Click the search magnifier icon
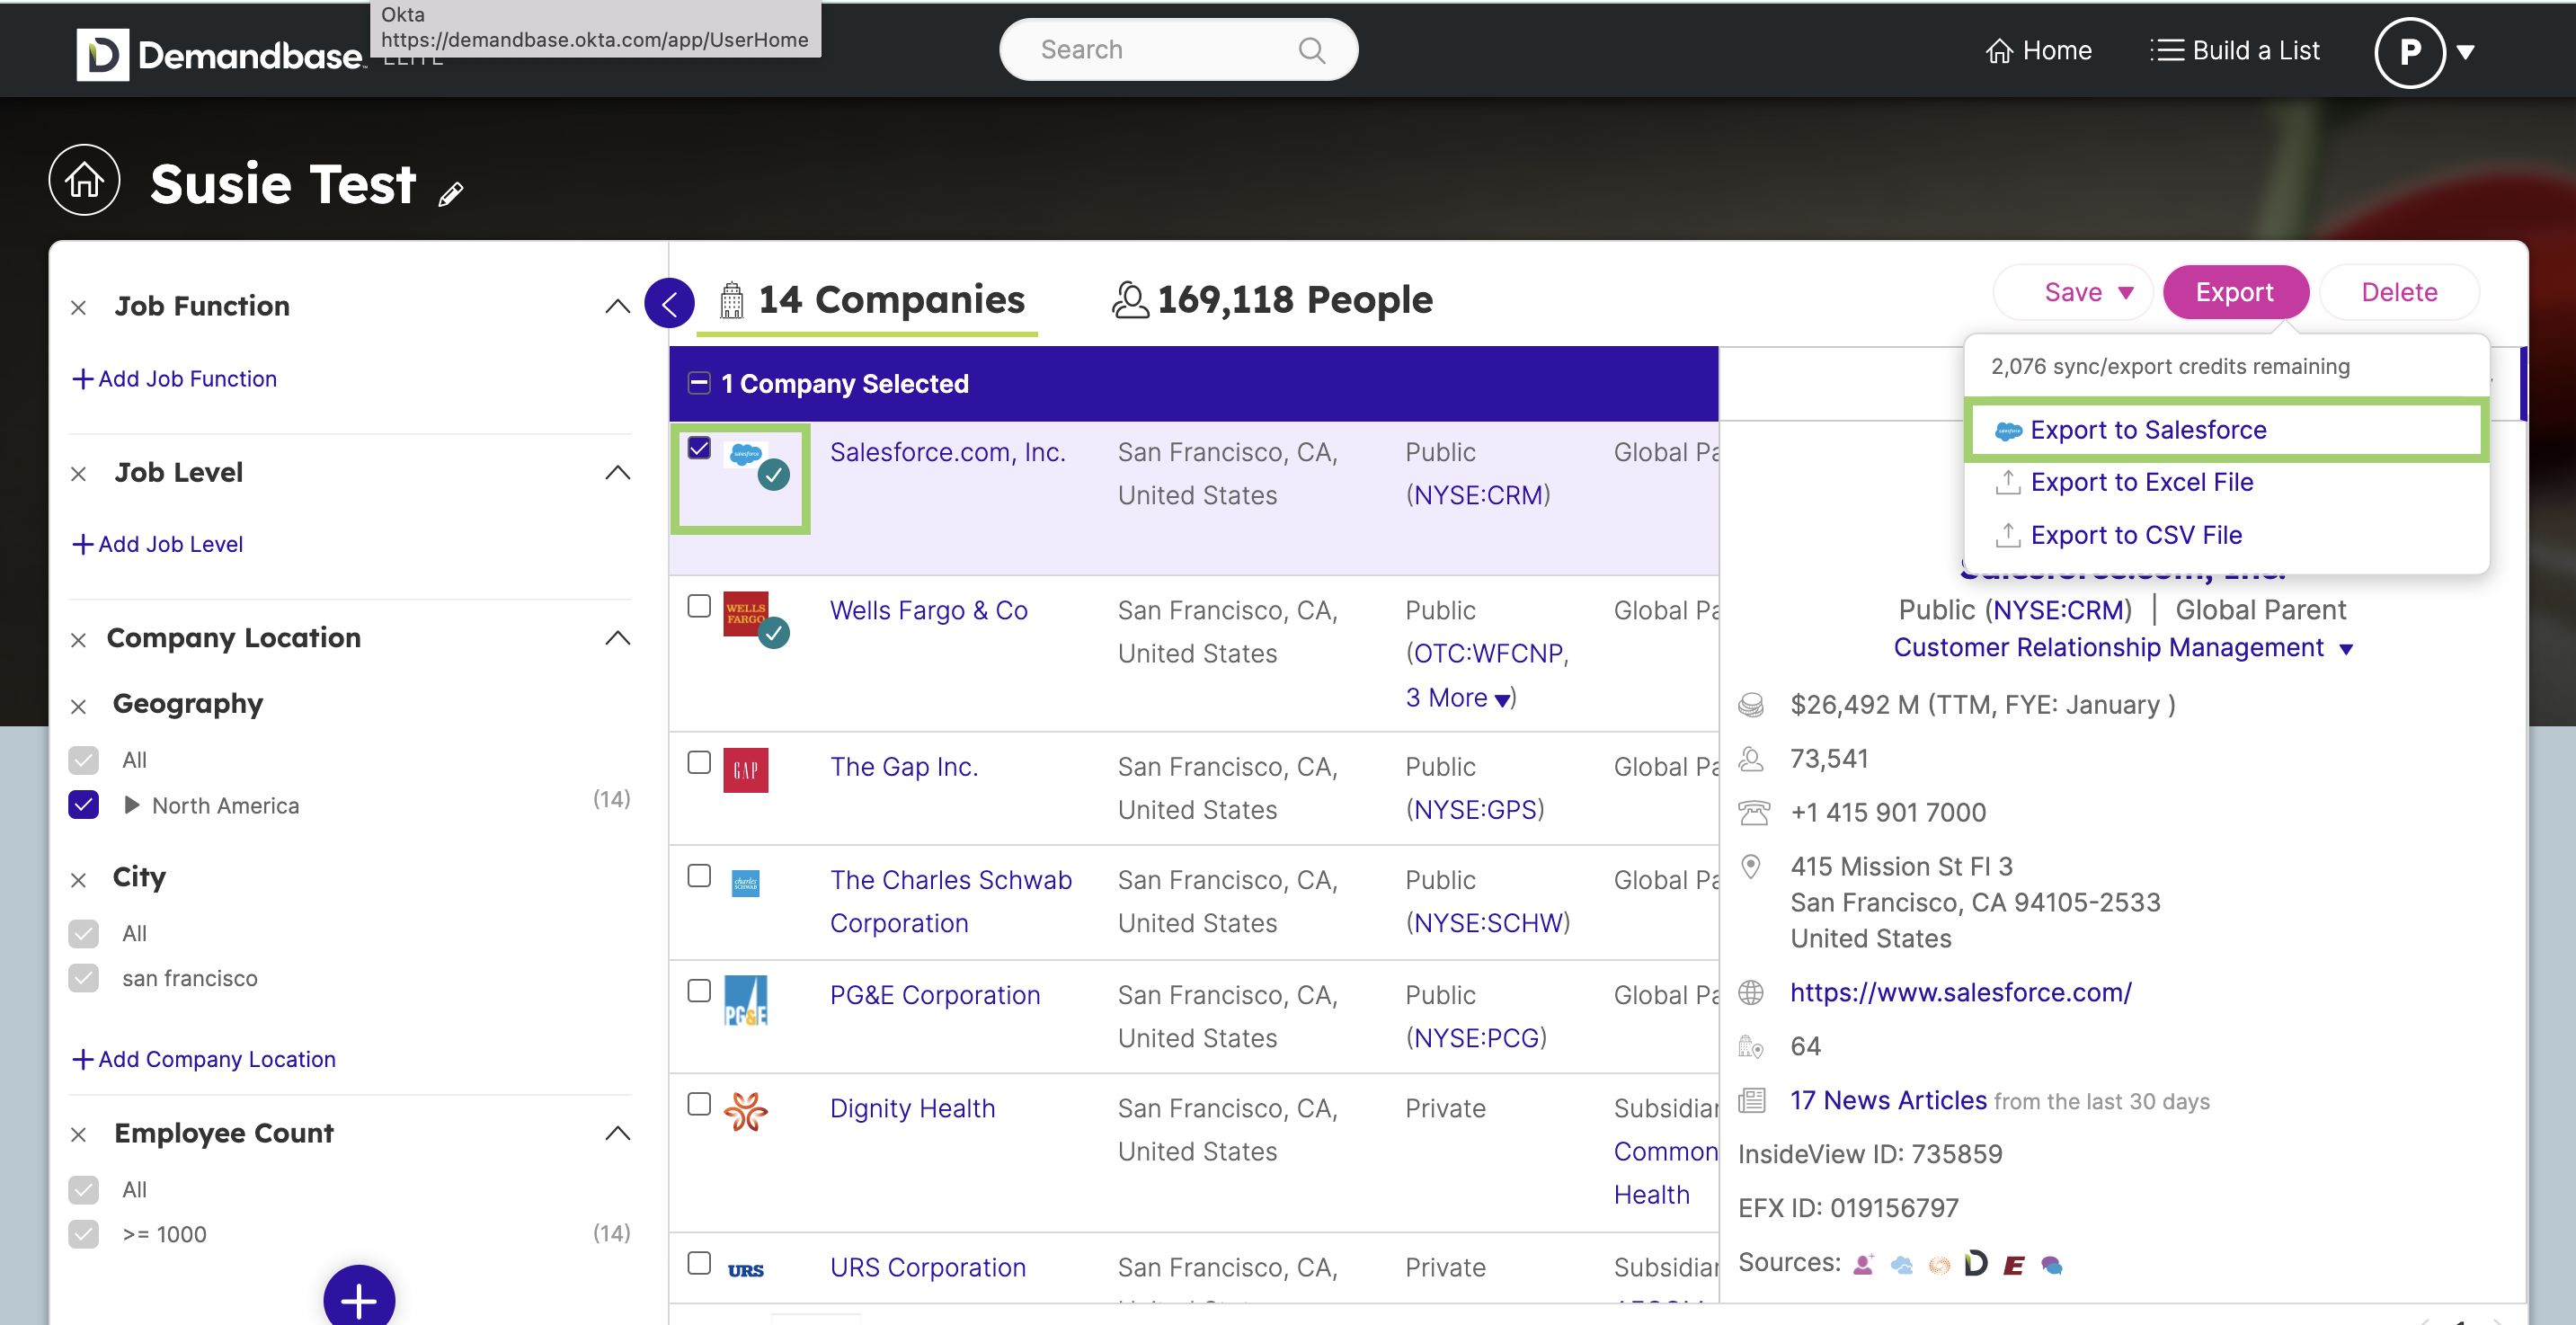This screenshot has height=1325, width=2576. [1311, 50]
